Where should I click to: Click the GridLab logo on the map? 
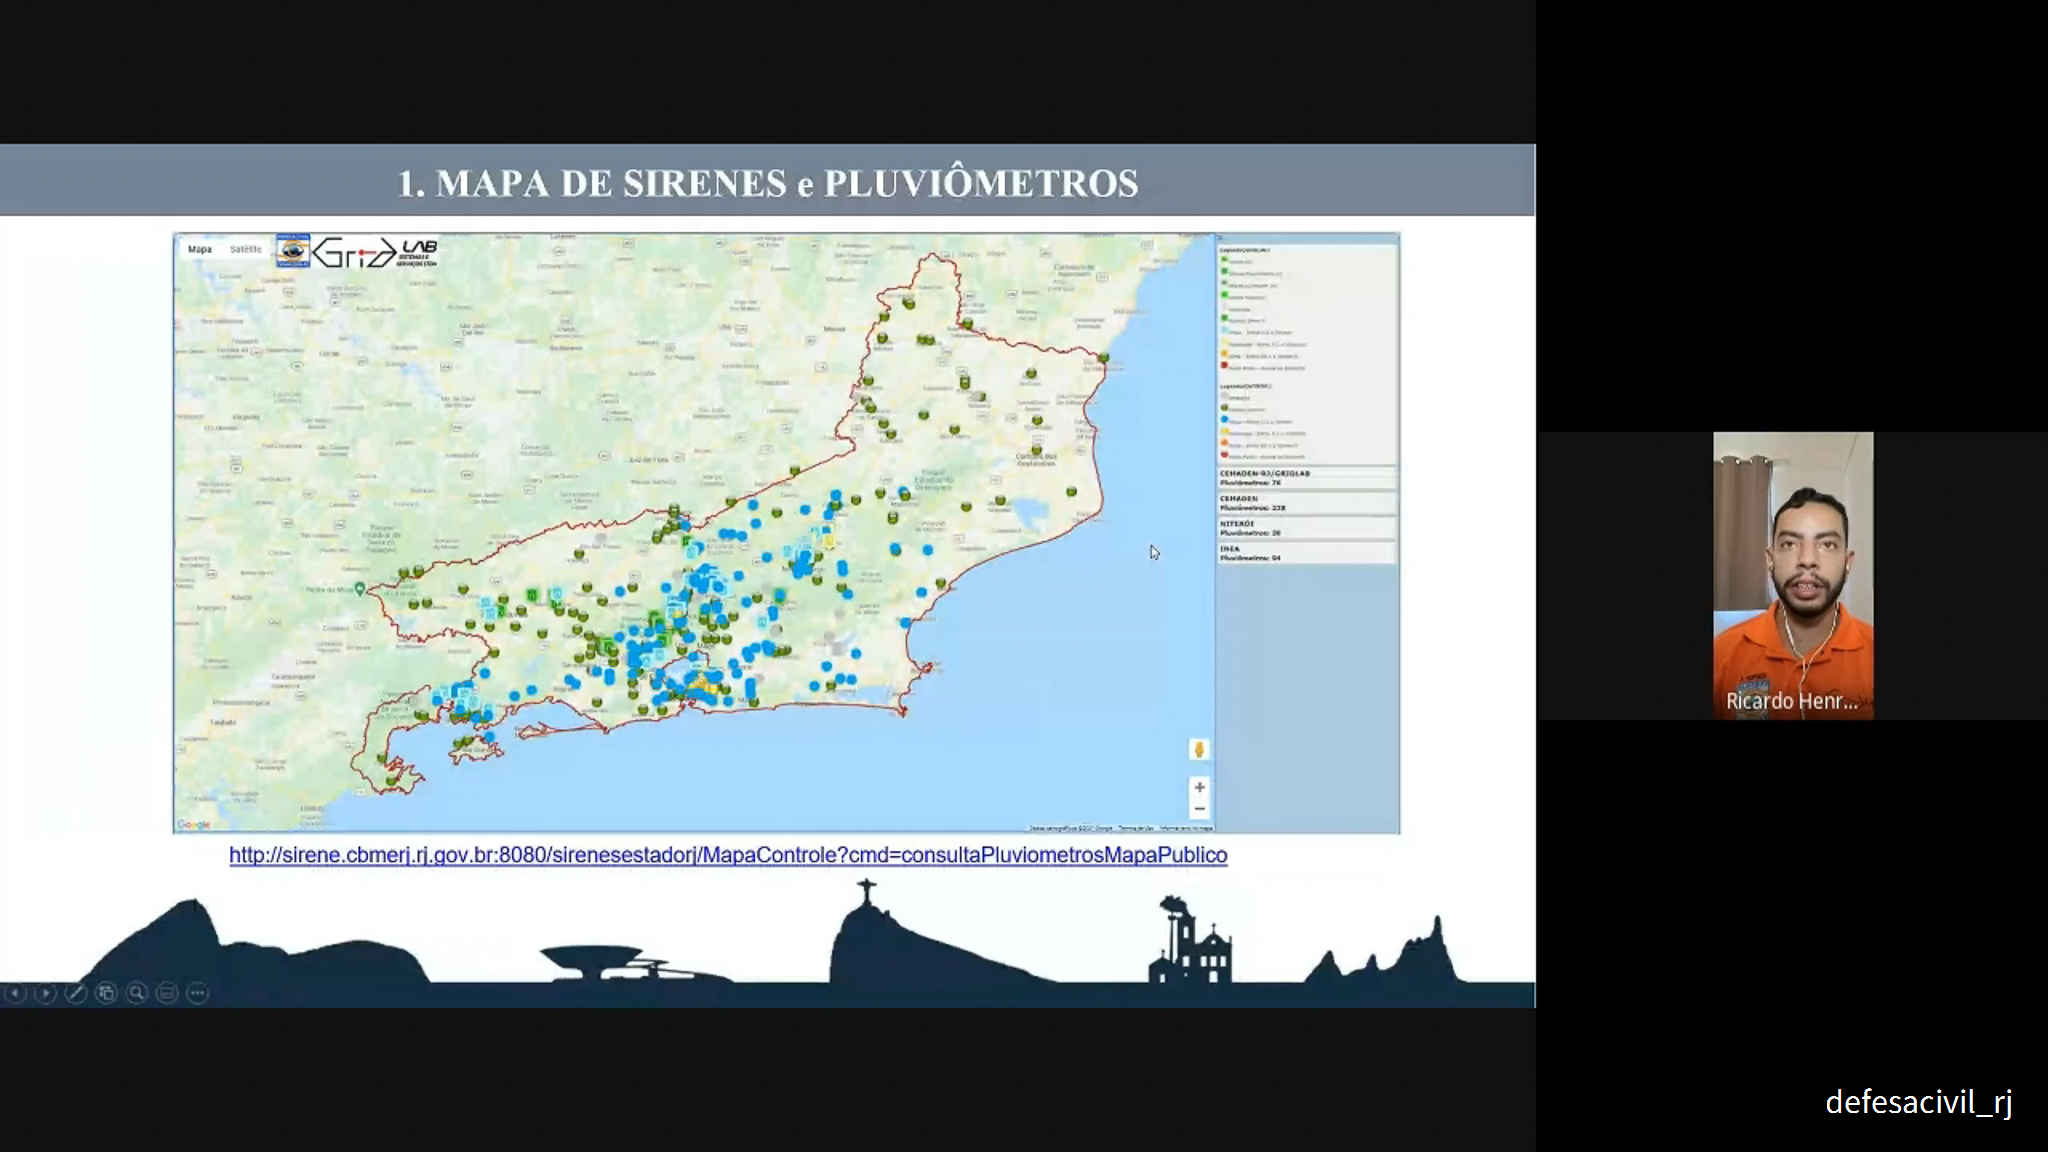(x=374, y=252)
